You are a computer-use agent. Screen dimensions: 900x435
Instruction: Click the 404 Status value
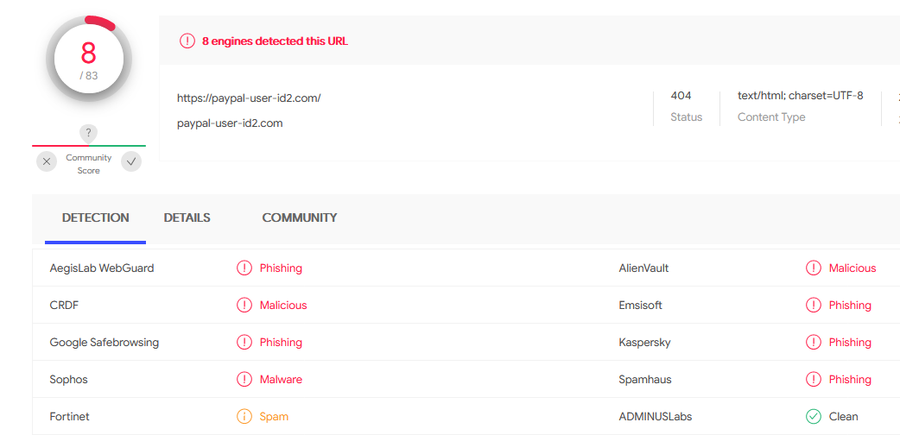(x=681, y=96)
